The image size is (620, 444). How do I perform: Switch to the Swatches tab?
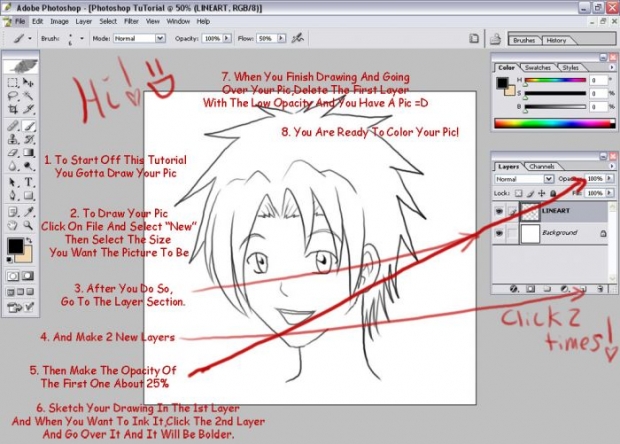coord(538,68)
